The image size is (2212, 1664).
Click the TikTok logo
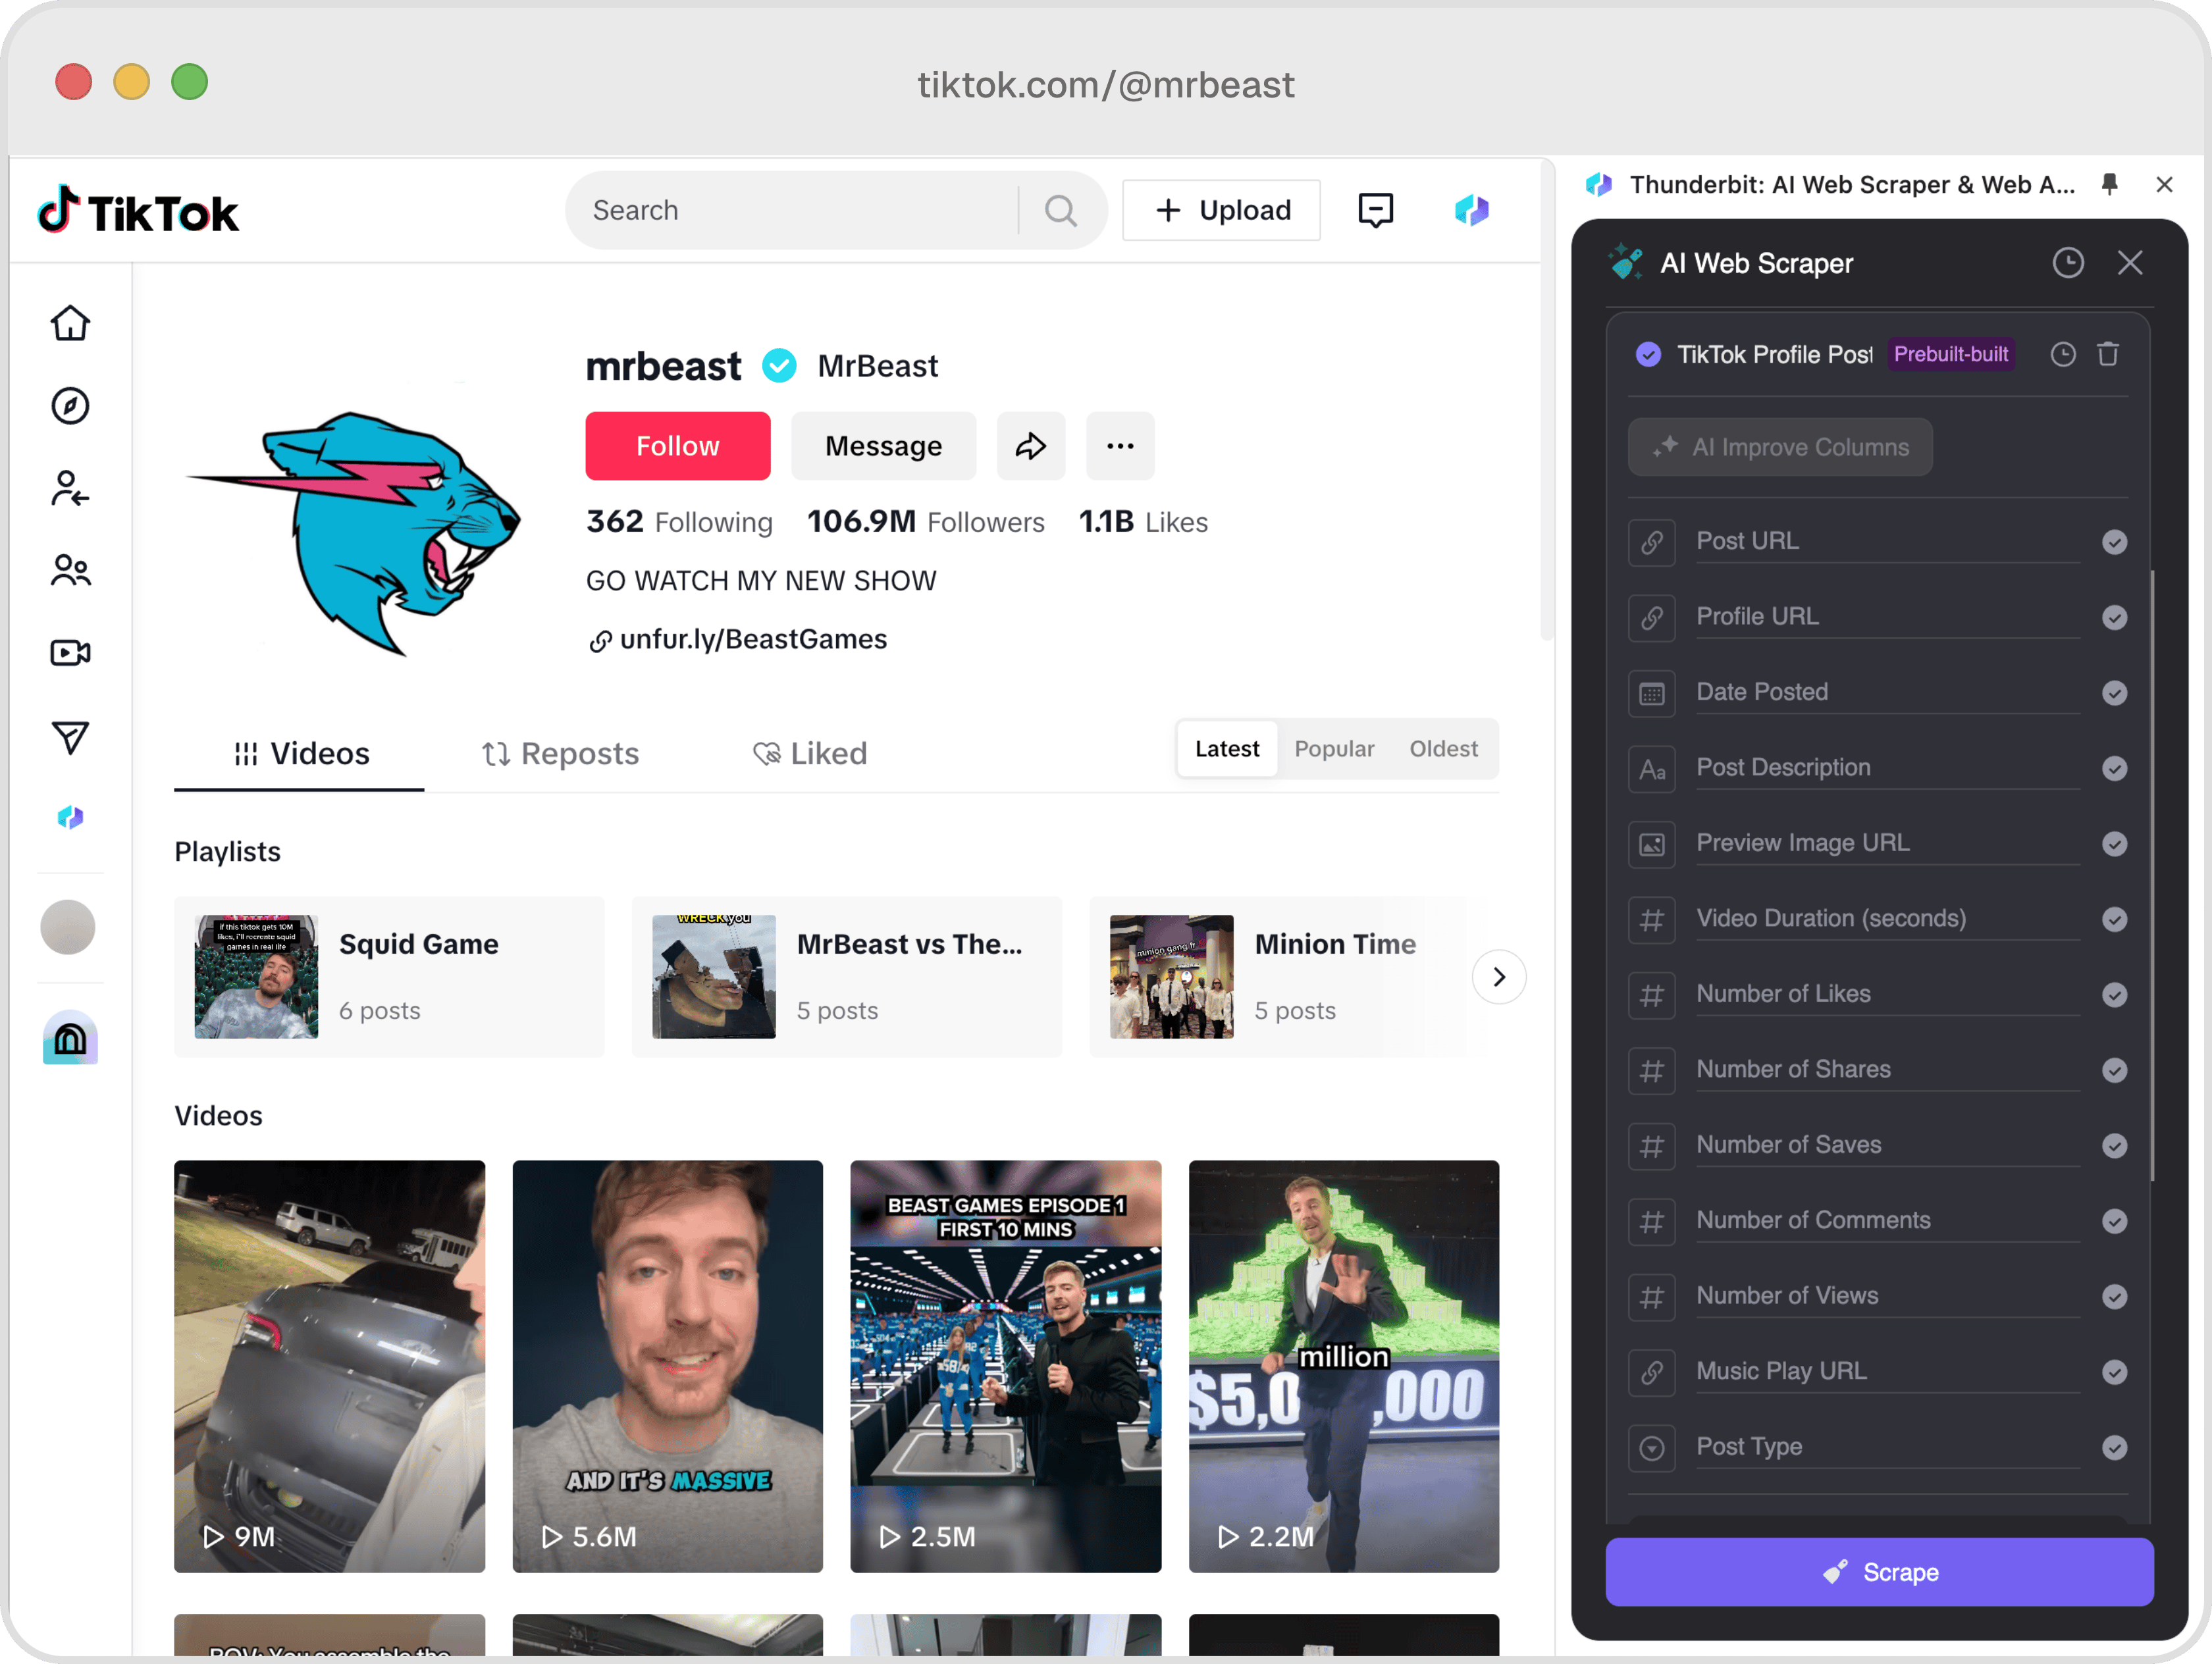[x=138, y=210]
